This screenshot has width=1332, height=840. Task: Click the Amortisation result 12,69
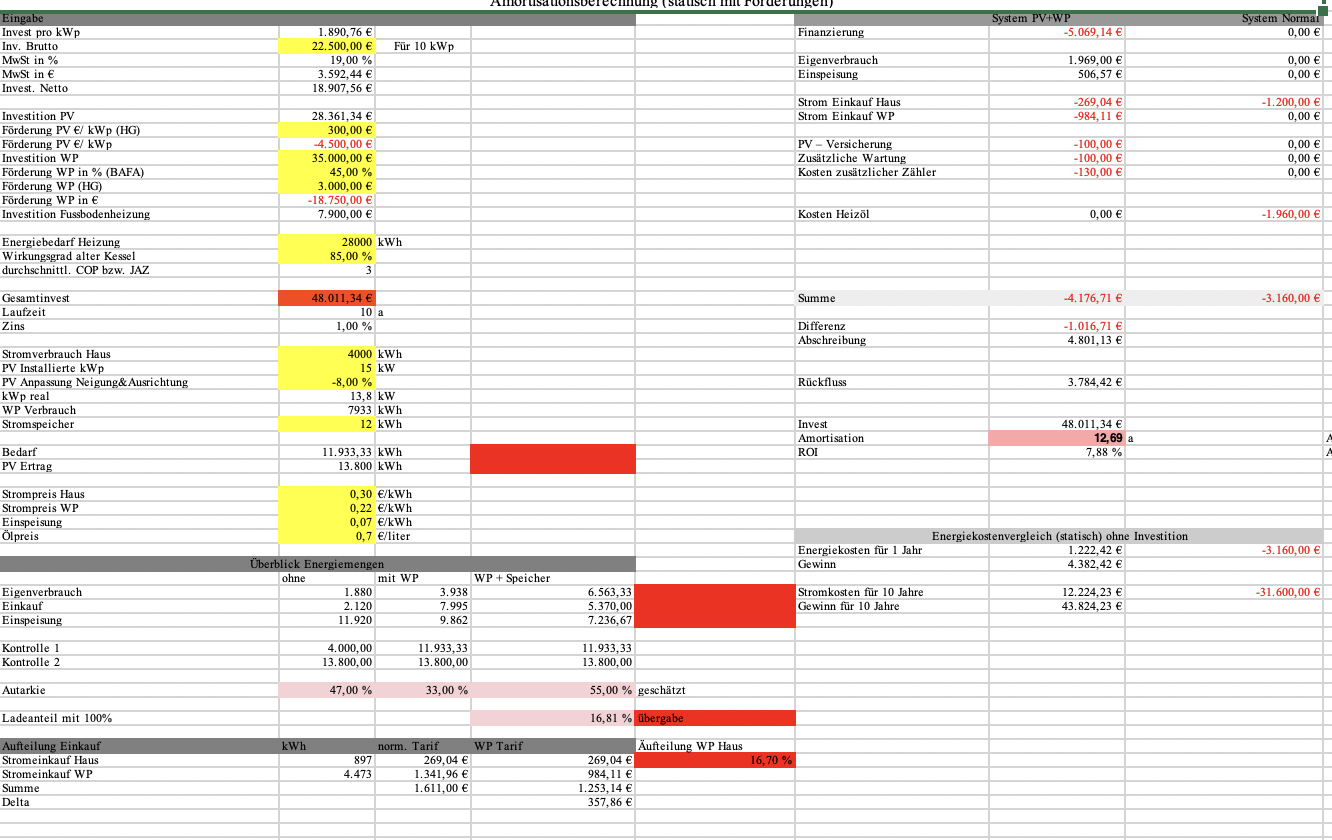[1057, 438]
